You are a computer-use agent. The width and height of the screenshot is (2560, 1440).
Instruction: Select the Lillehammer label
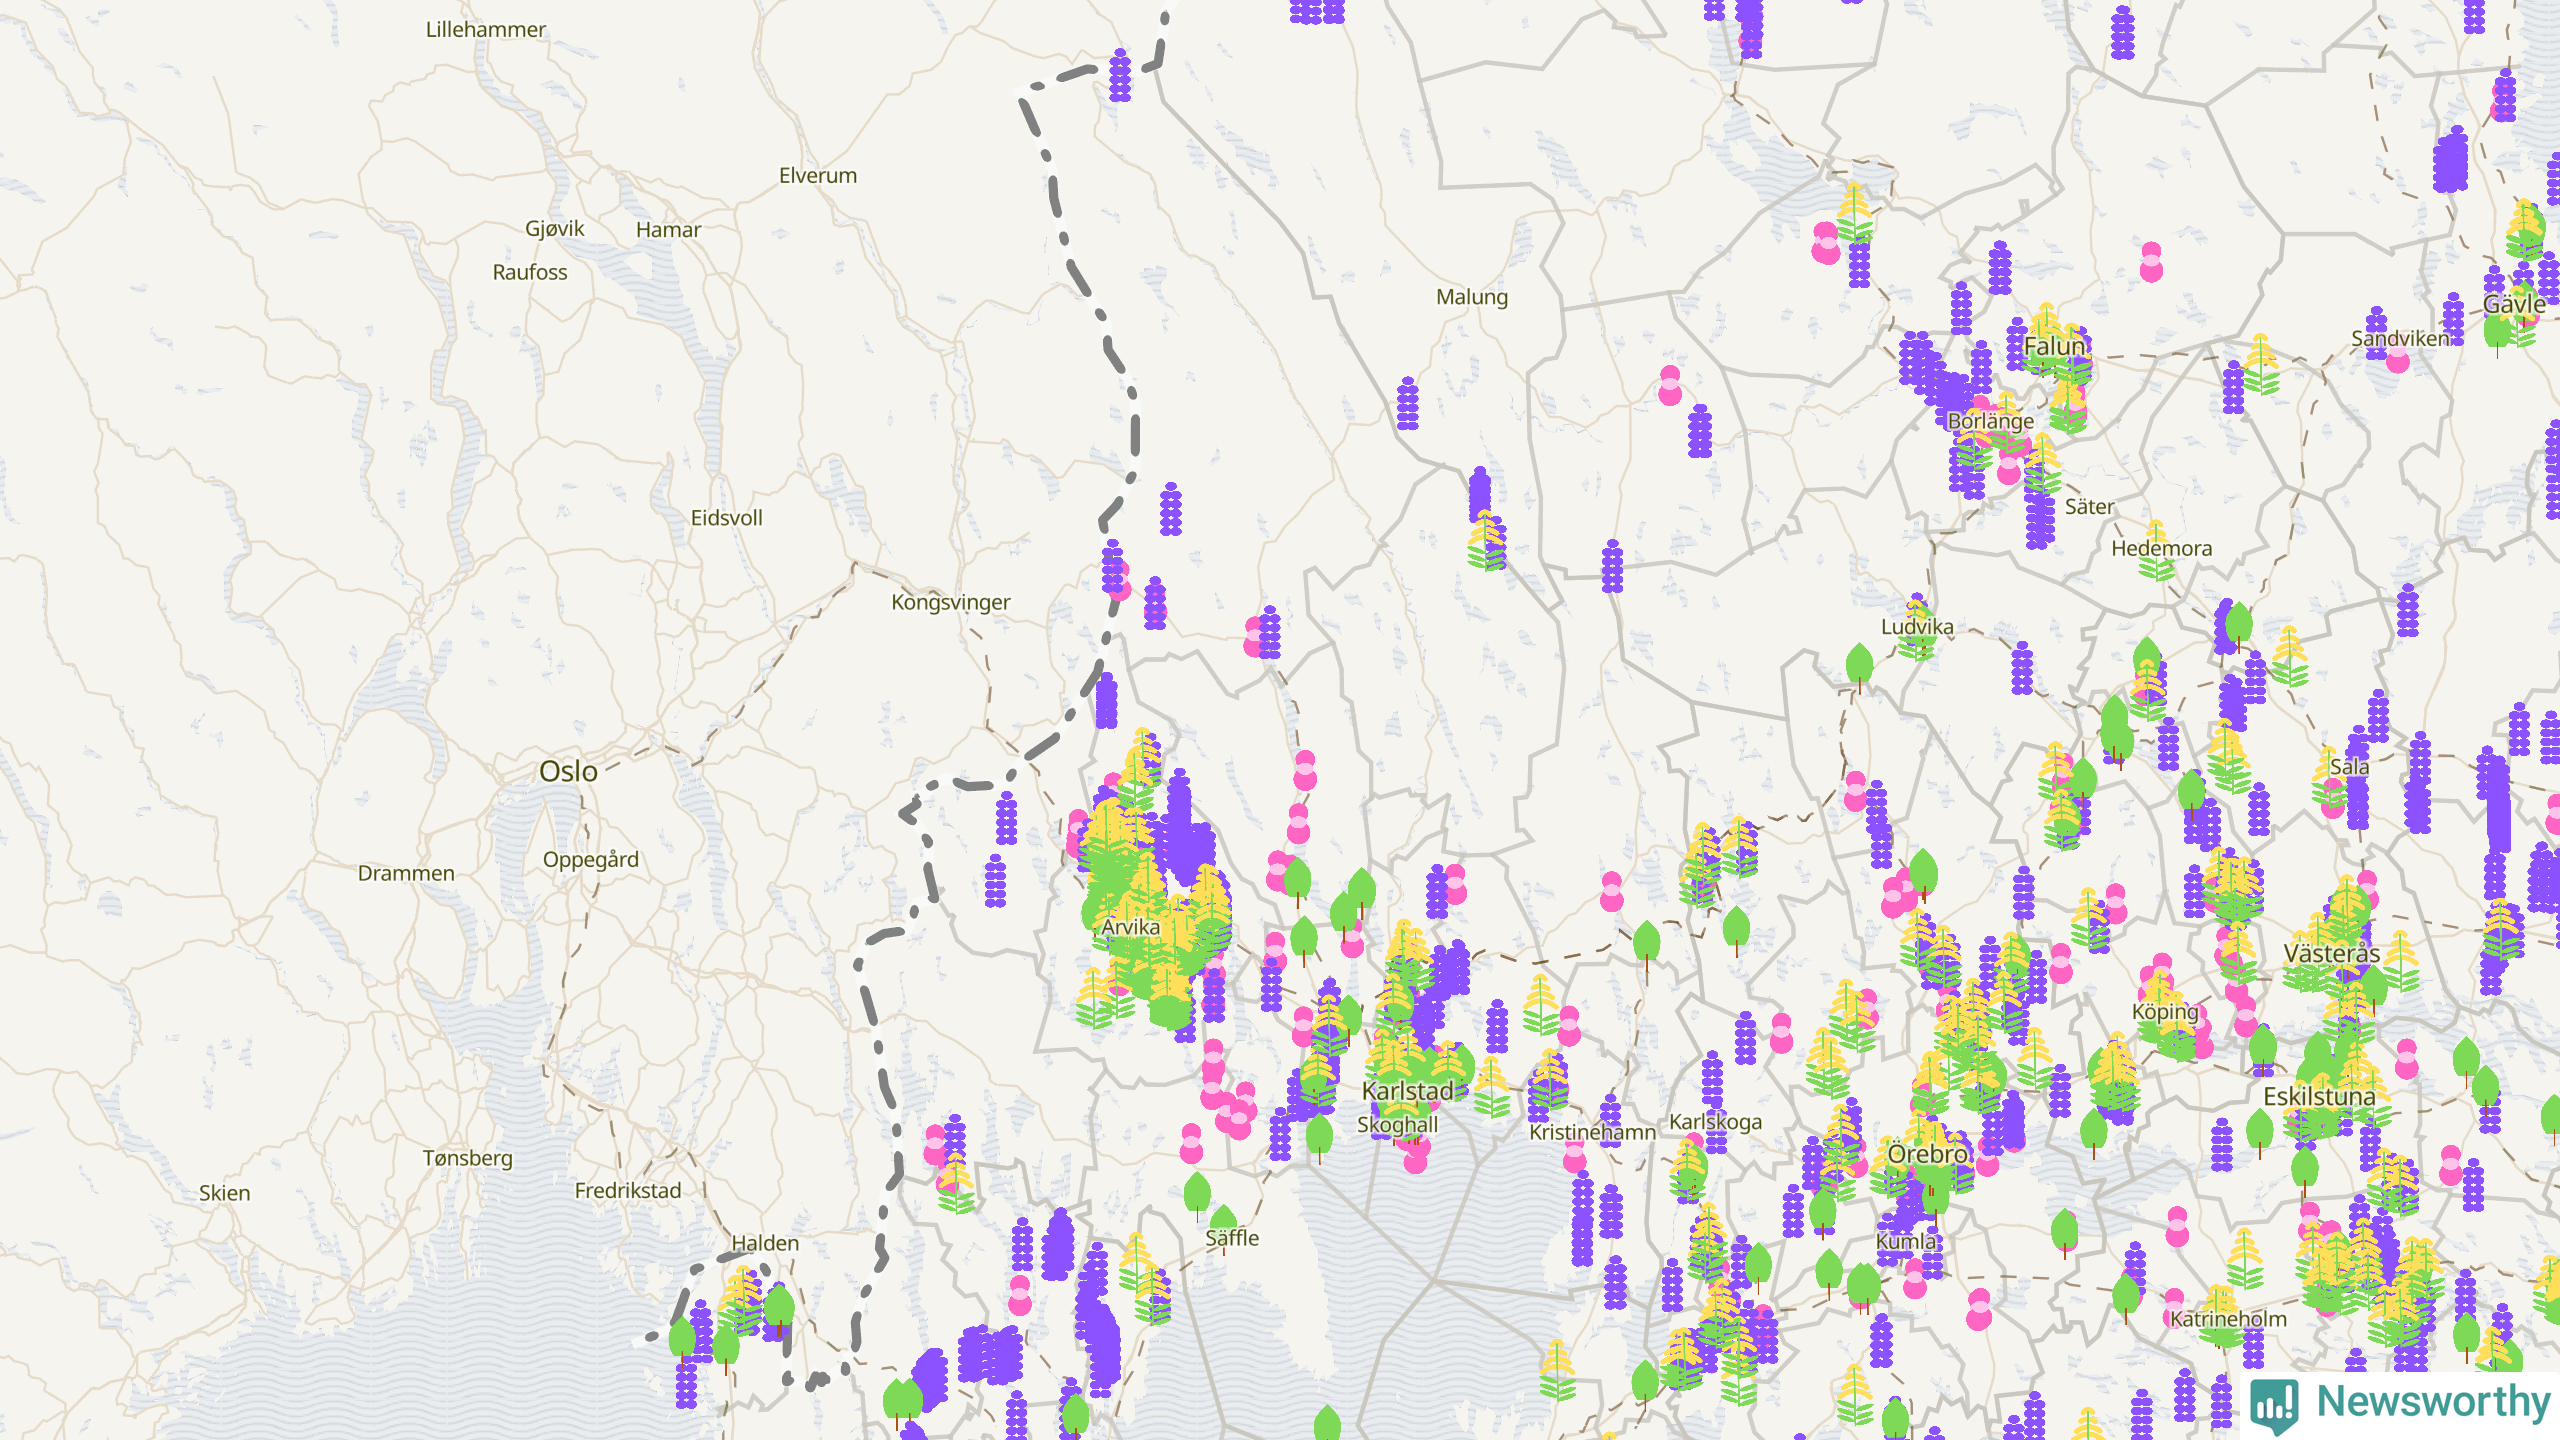[486, 30]
